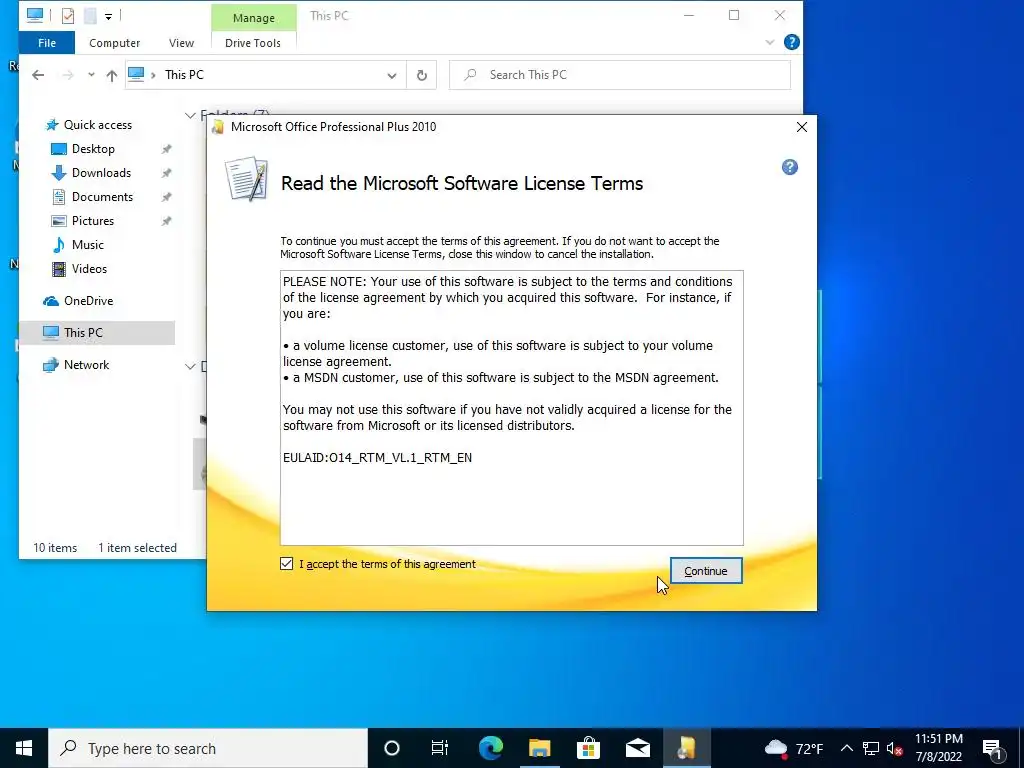Open the Windows Start menu

pos(24,748)
